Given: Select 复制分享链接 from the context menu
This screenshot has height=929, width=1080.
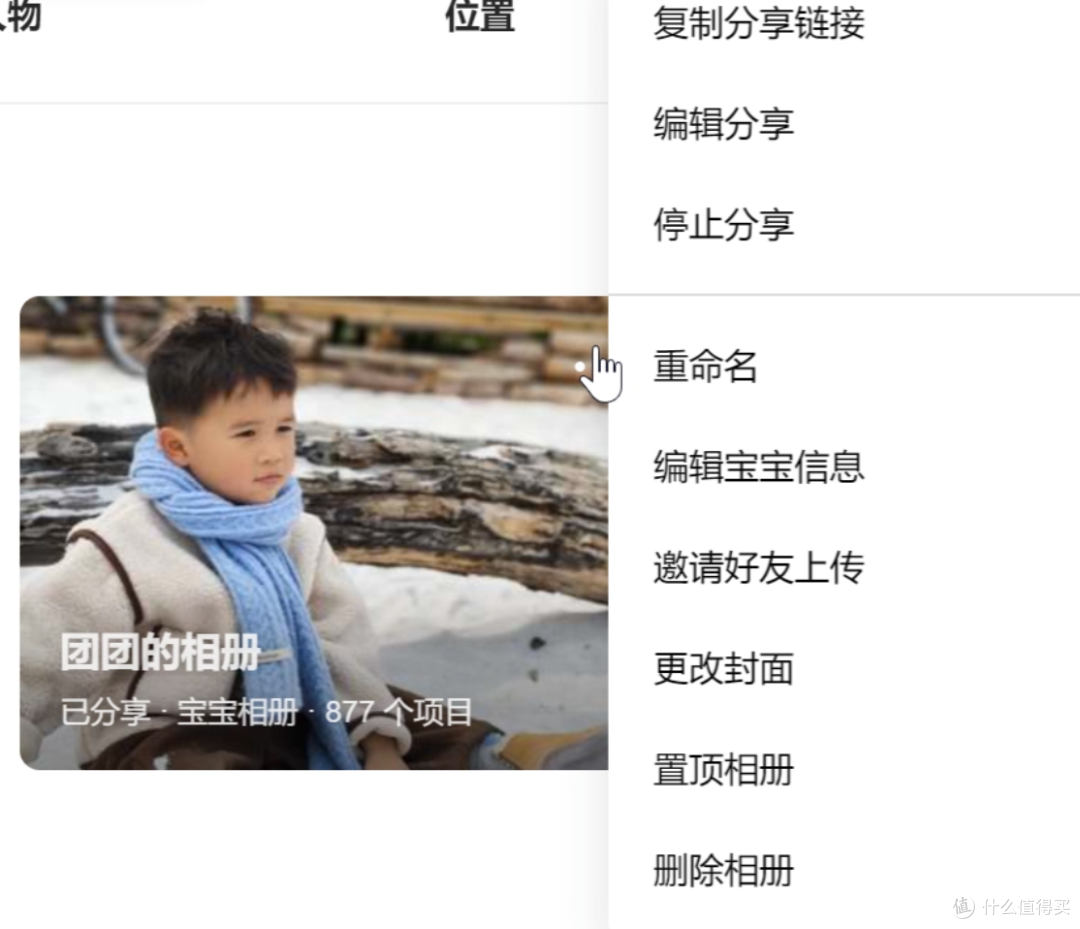Looking at the screenshot, I should coord(758,23).
